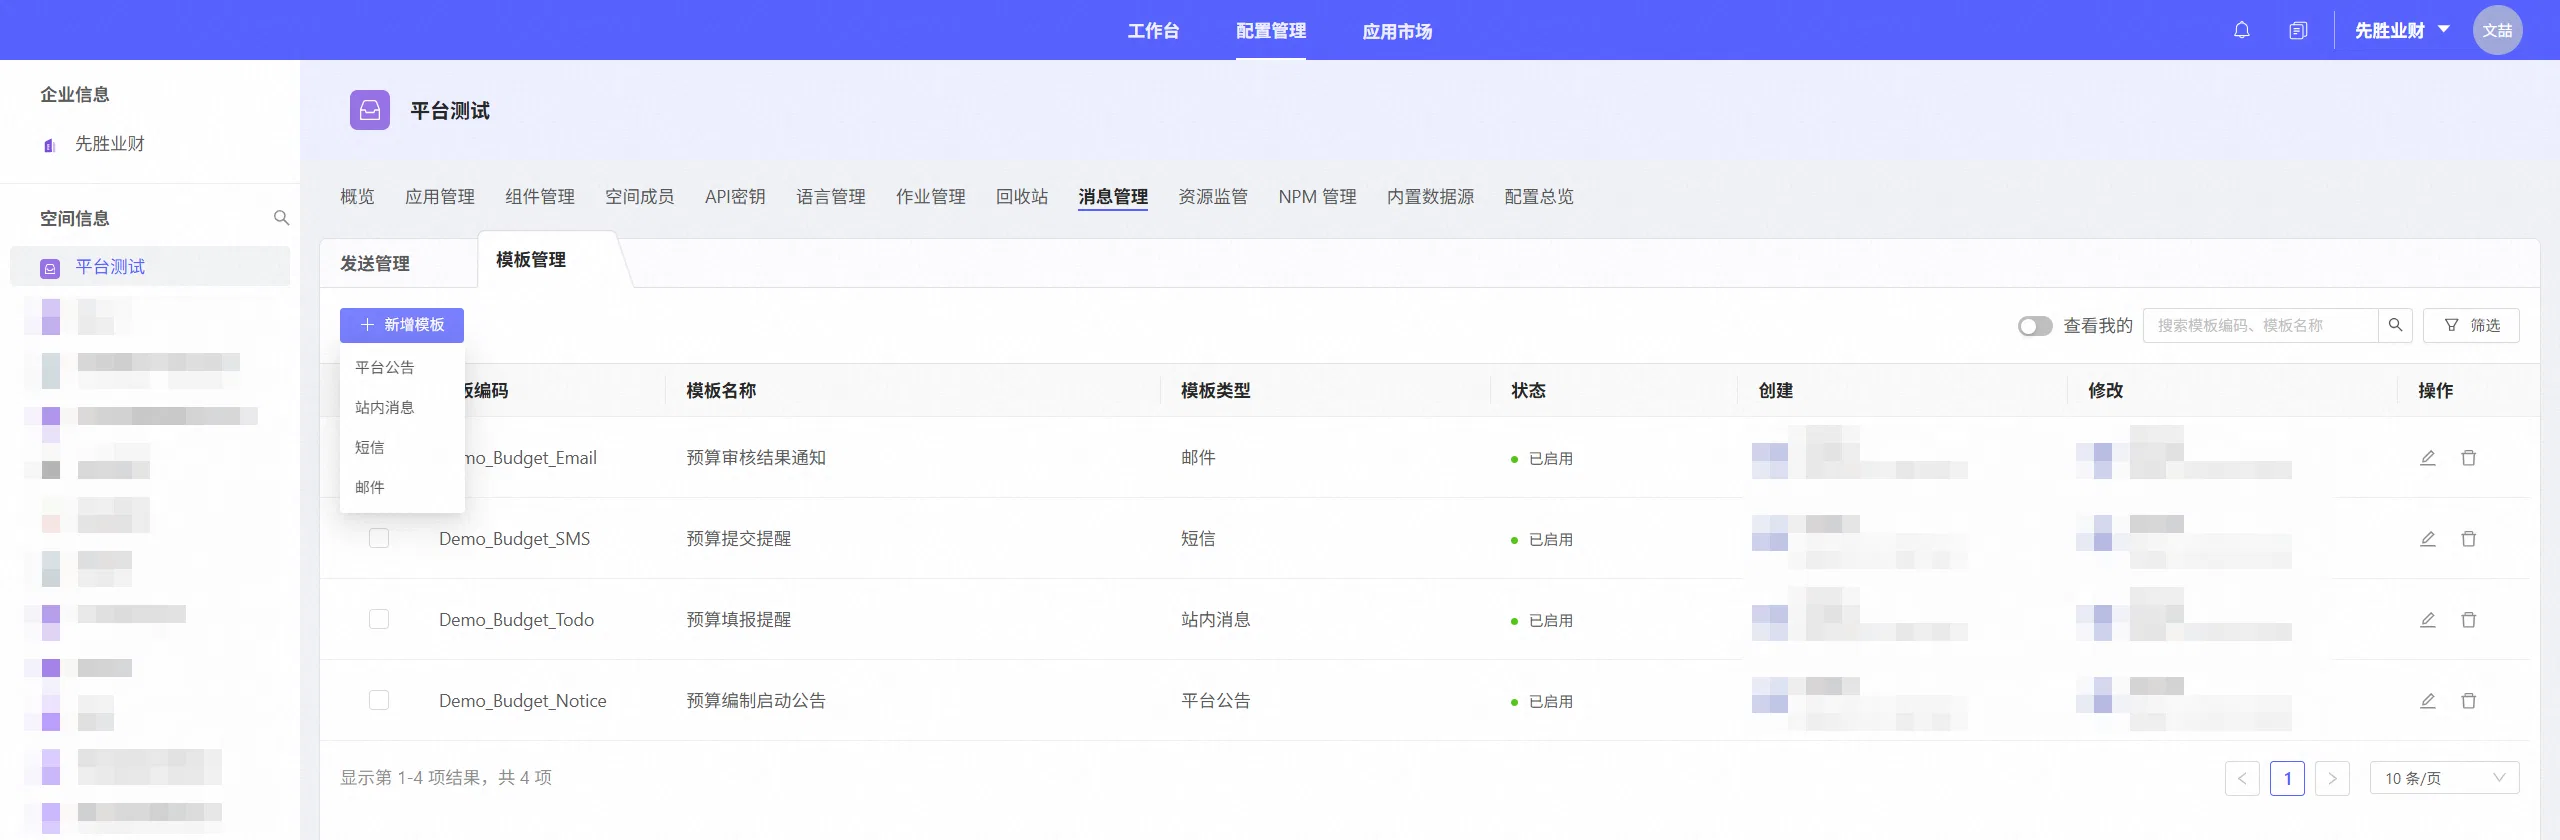Switch to the 模板管理 tab
Image resolution: width=2560 pixels, height=840 pixels.
(531, 260)
